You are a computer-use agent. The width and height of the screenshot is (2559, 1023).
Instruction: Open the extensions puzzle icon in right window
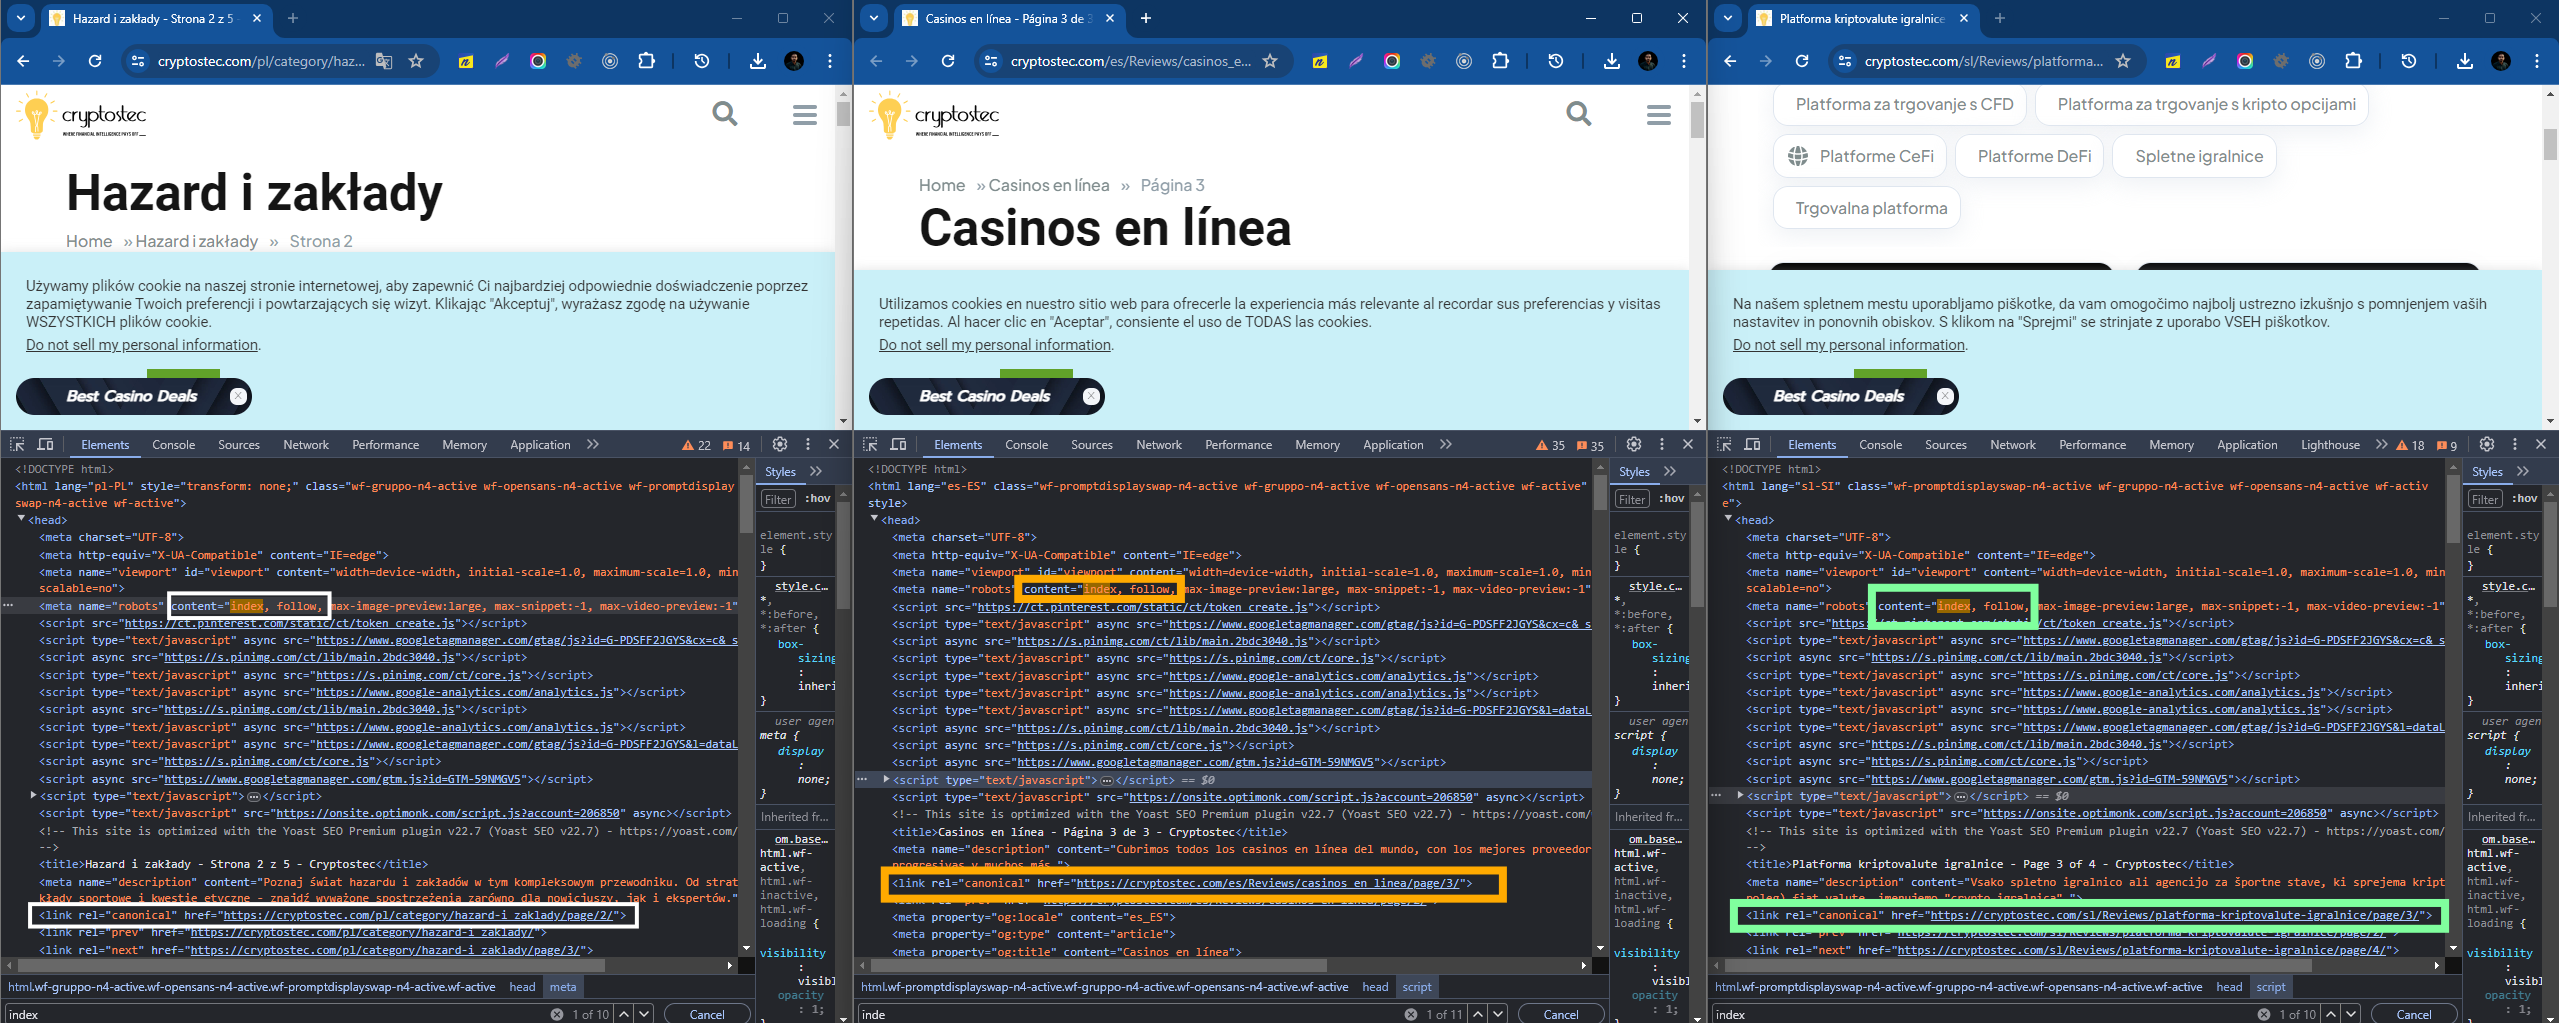2354,61
